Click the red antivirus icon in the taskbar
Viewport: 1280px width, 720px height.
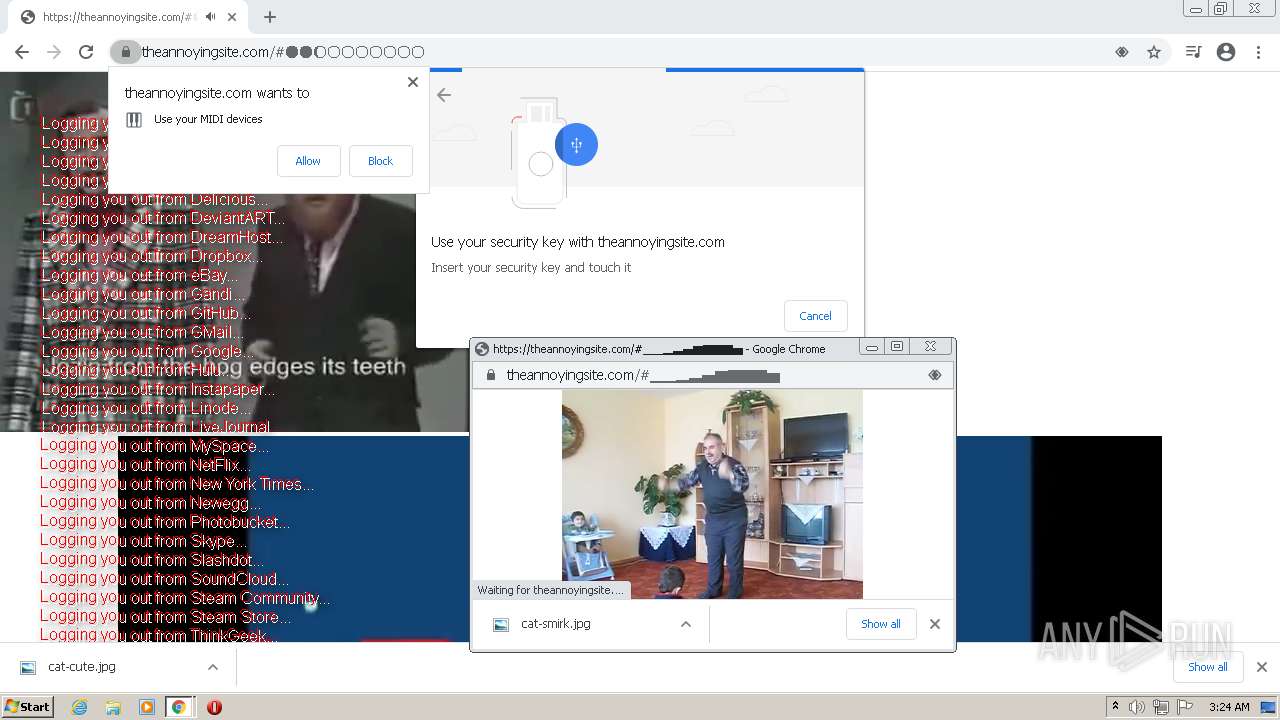tap(214, 707)
